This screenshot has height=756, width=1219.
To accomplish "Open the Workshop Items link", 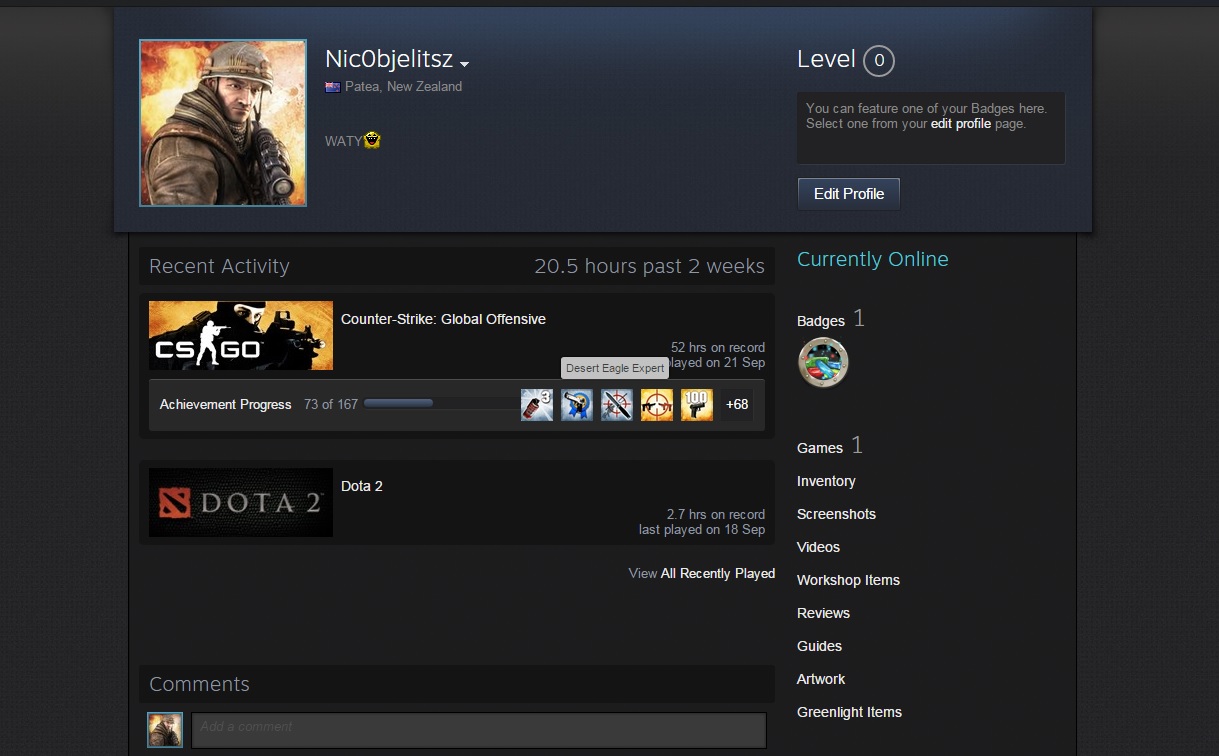I will pyautogui.click(x=848, y=580).
